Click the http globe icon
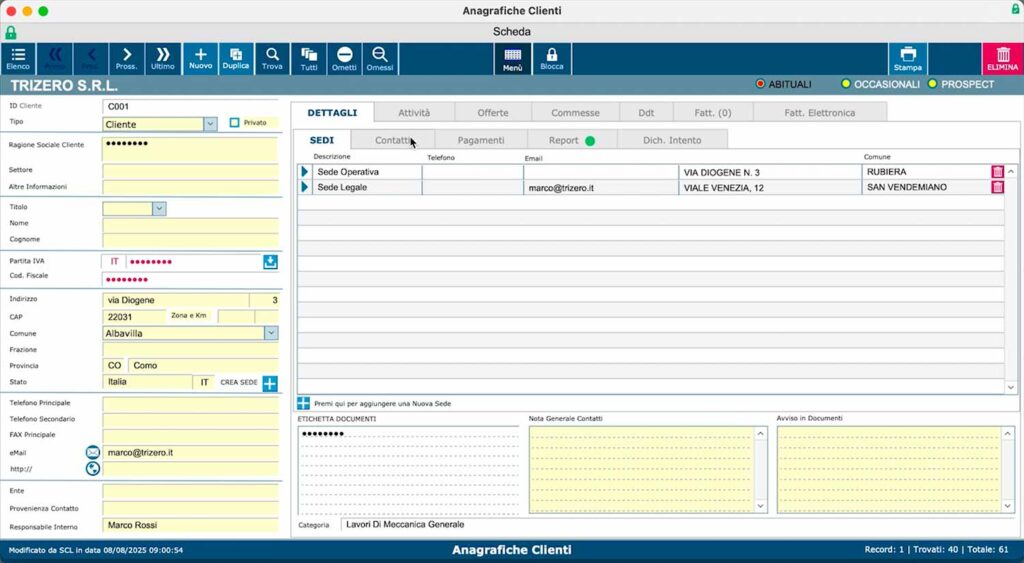Image resolution: width=1024 pixels, height=563 pixels. point(93,468)
